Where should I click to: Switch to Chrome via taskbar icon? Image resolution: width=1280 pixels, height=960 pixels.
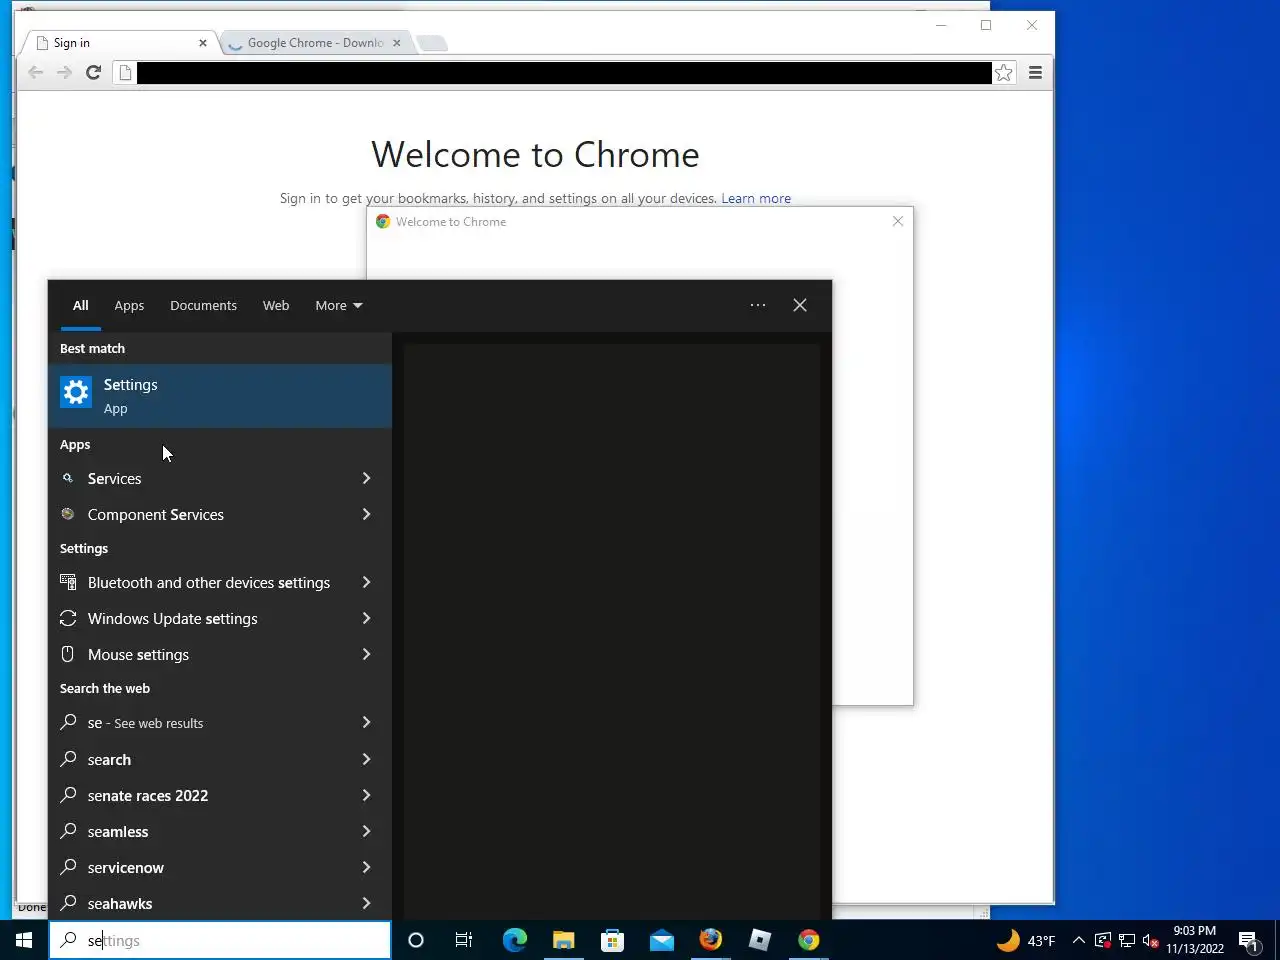click(x=809, y=940)
